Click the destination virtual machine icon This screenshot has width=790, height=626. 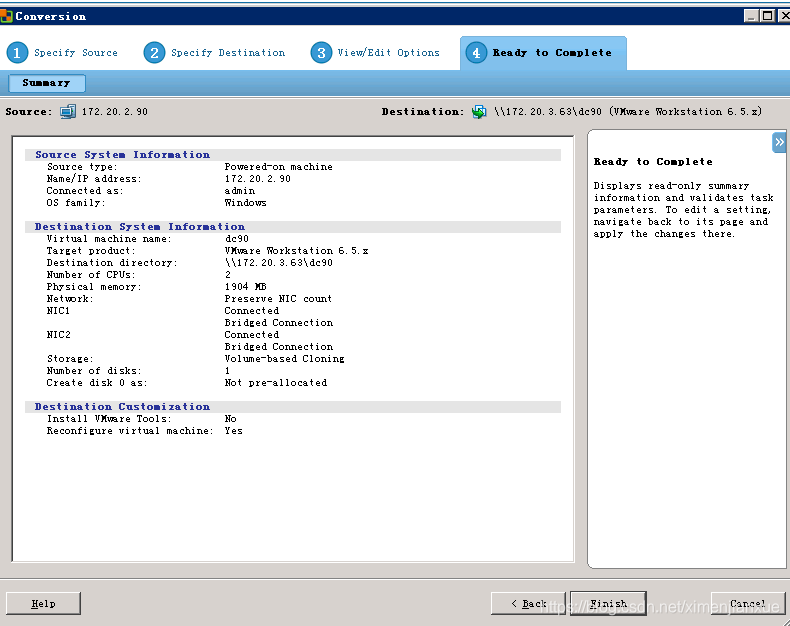click(x=479, y=111)
